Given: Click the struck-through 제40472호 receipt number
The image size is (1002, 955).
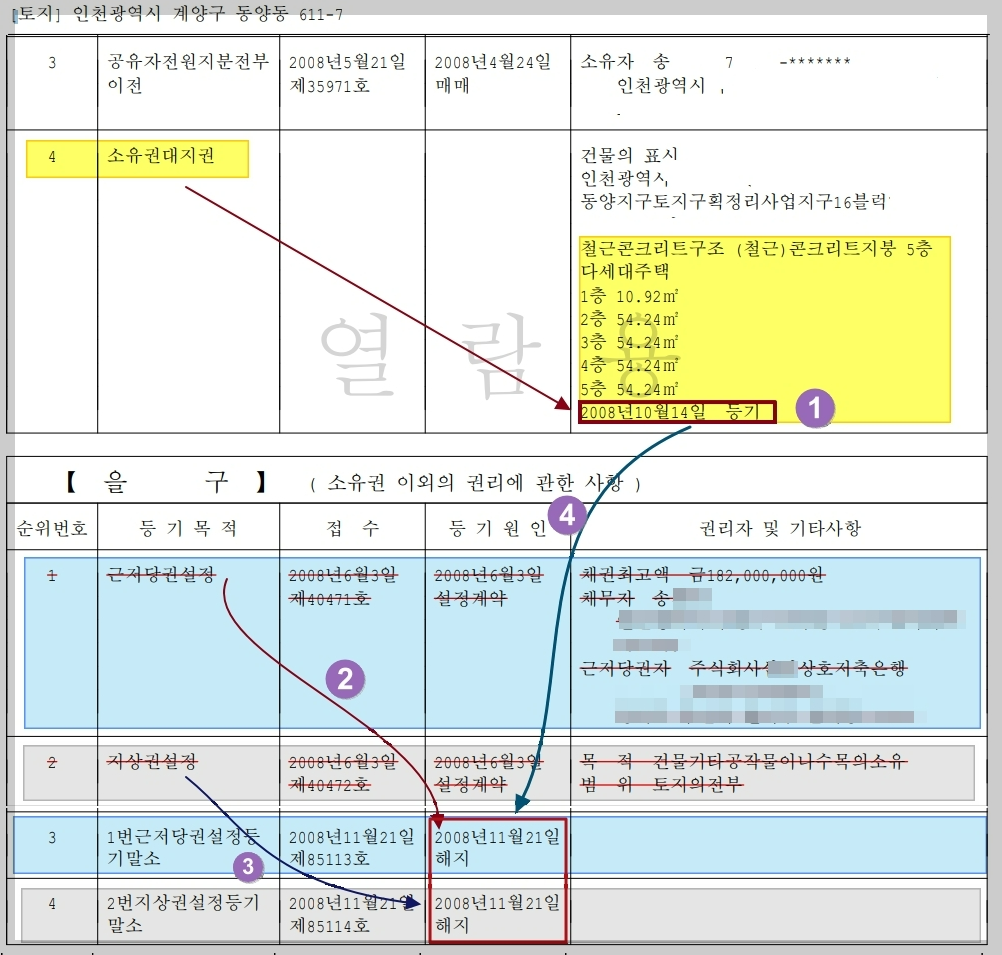Looking at the screenshot, I should point(330,784).
